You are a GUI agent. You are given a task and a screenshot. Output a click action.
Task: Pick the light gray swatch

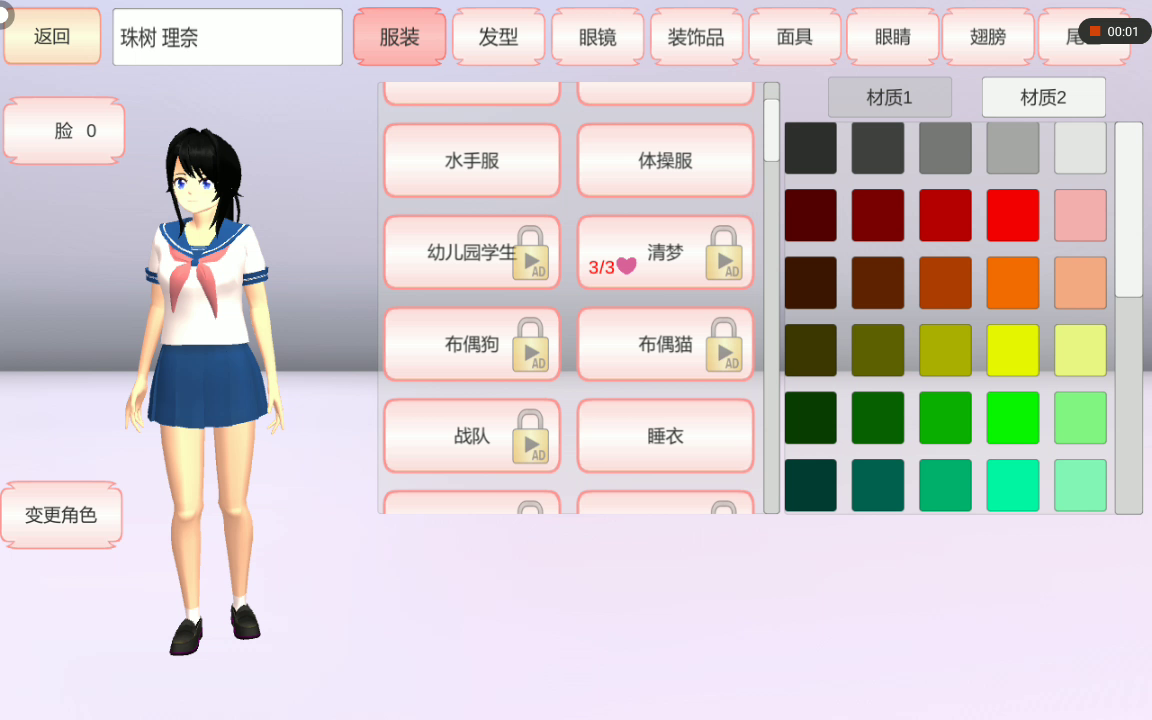(1013, 148)
